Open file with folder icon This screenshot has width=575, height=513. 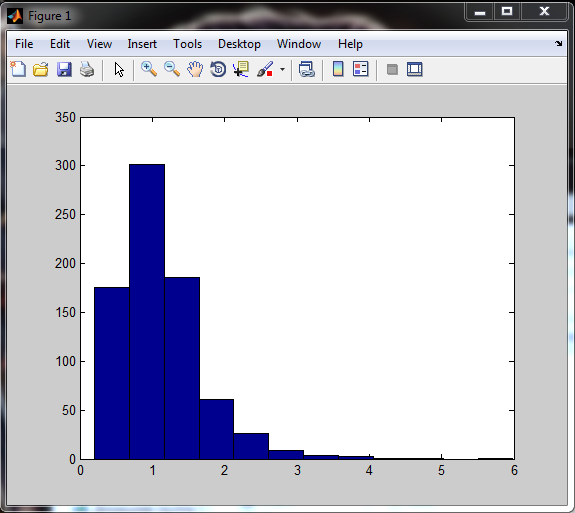[41, 69]
